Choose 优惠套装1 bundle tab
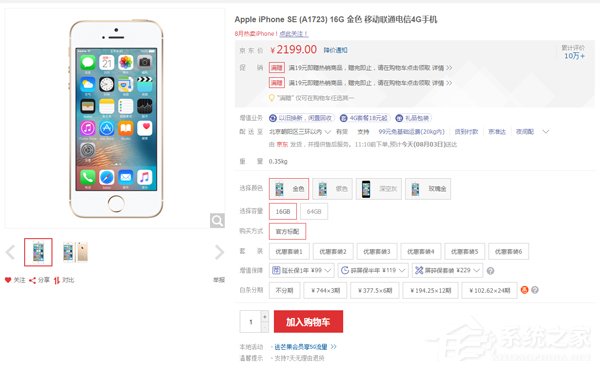The image size is (600, 370). (289, 251)
